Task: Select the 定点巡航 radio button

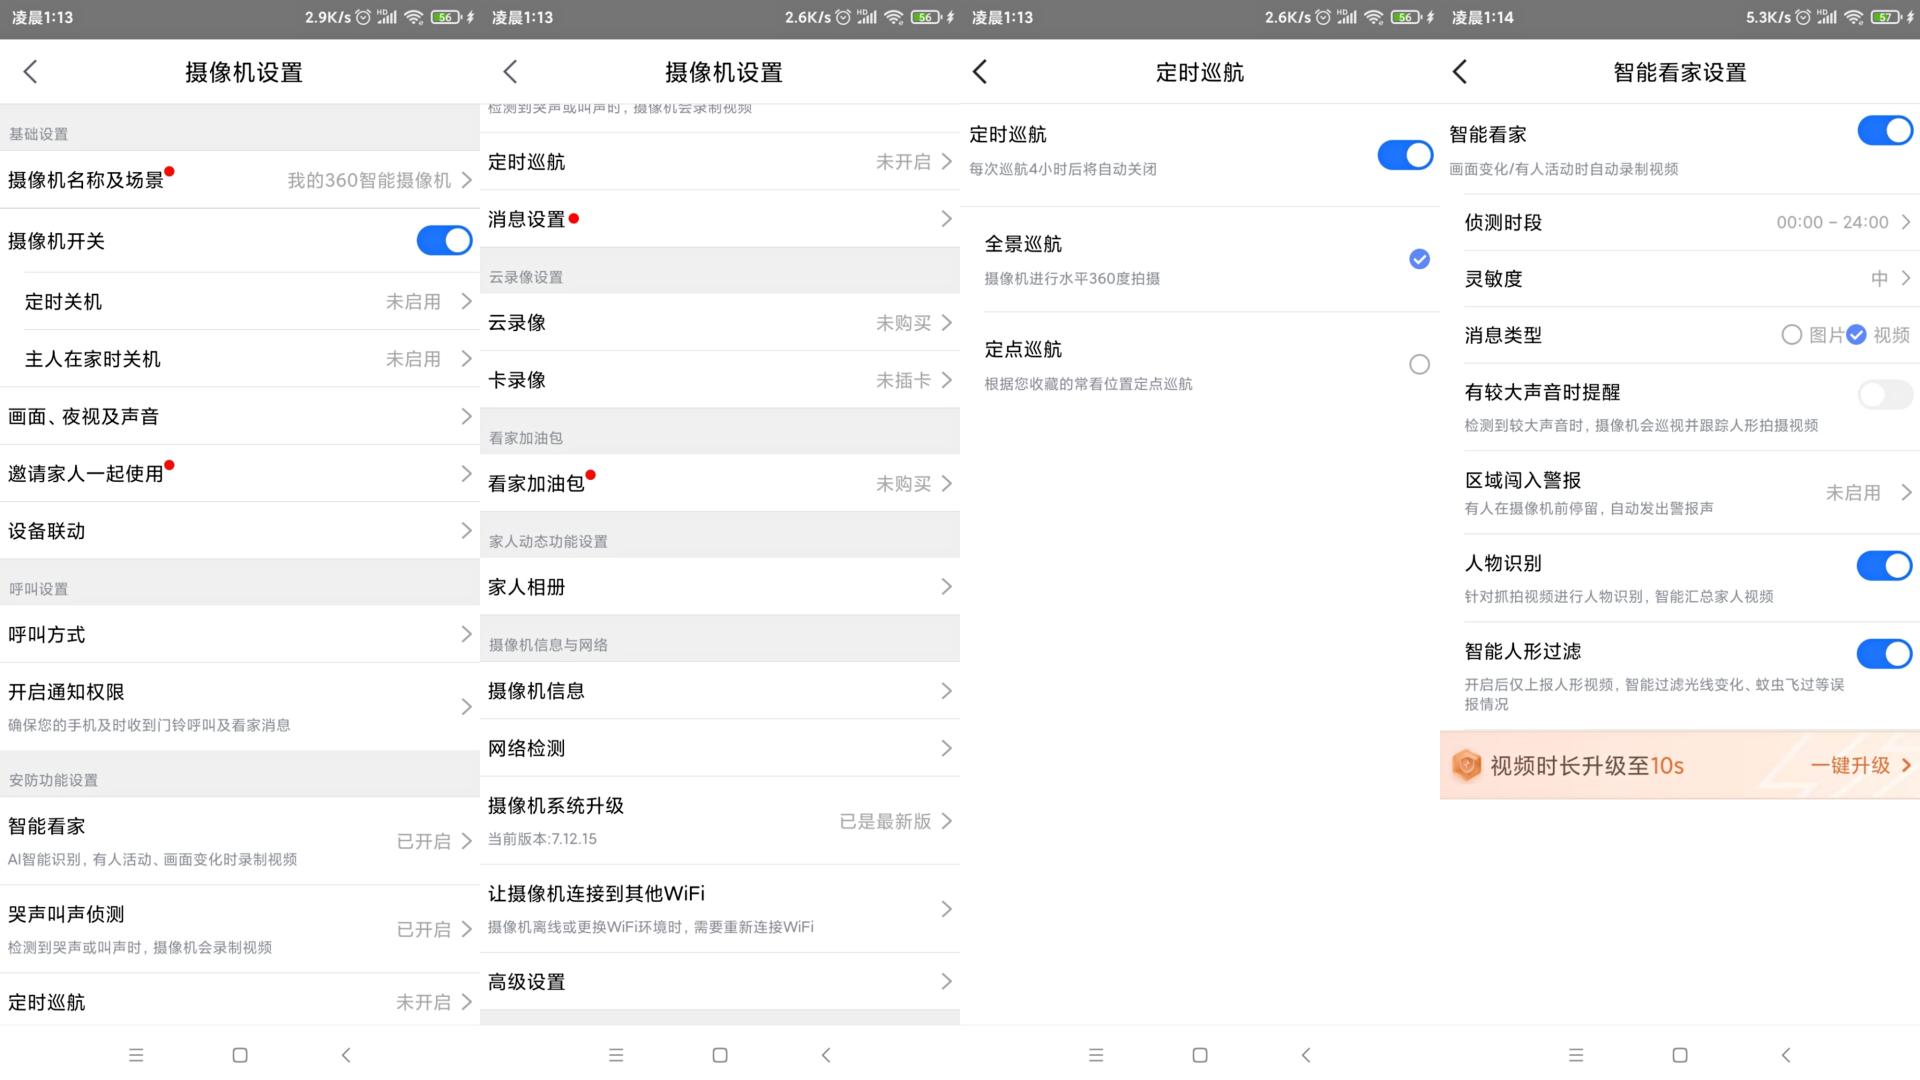Action: pyautogui.click(x=1418, y=364)
